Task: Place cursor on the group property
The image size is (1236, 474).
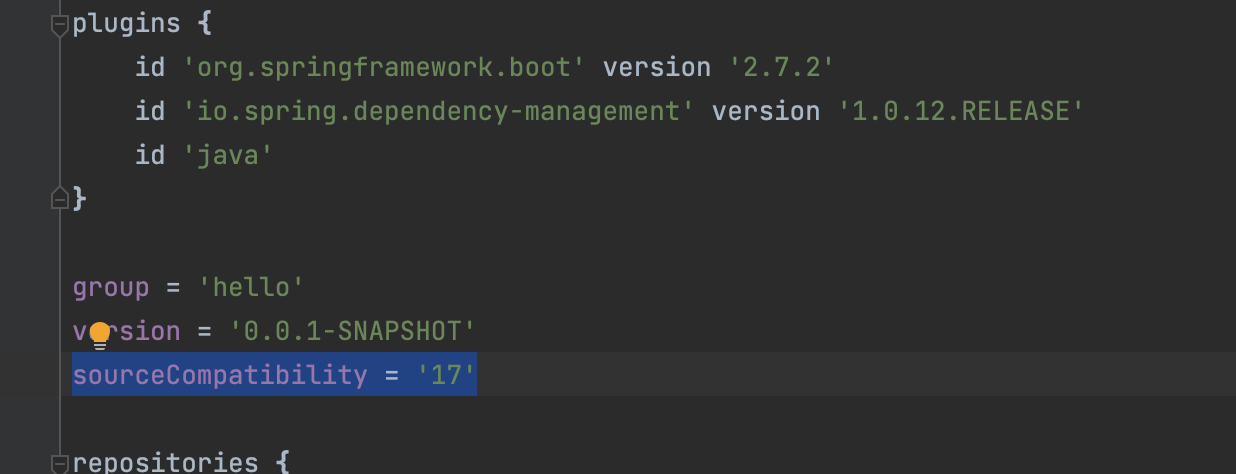Action: 110,288
